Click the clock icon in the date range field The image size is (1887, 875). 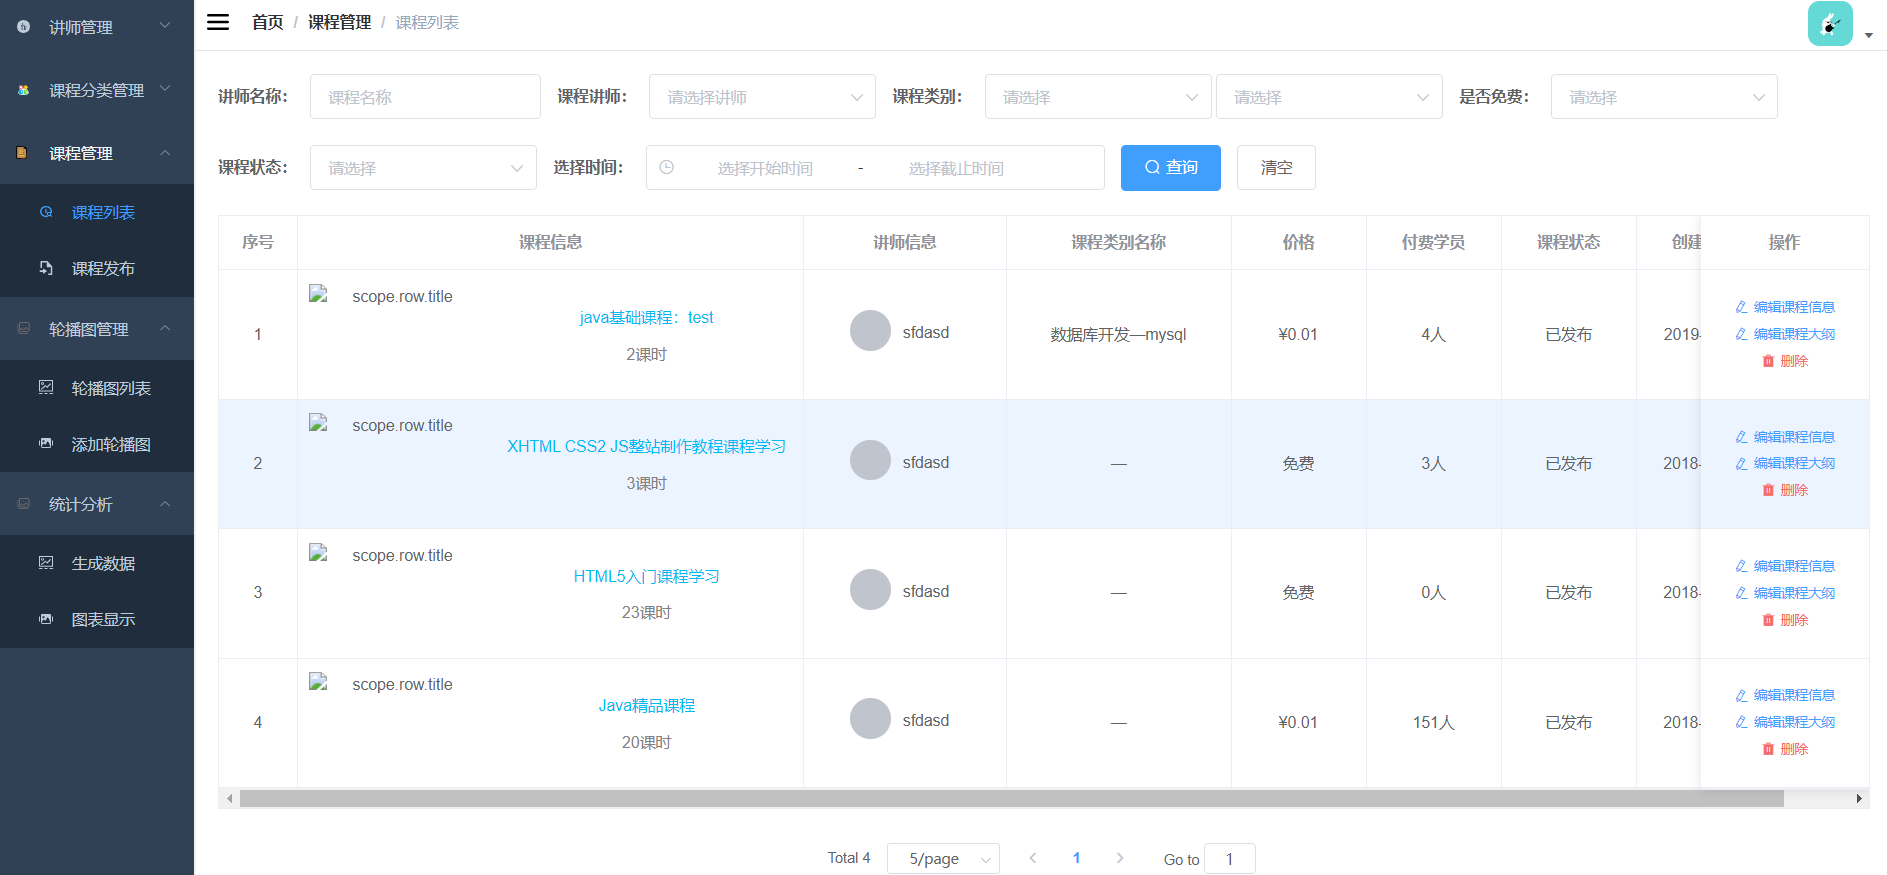coord(667,167)
